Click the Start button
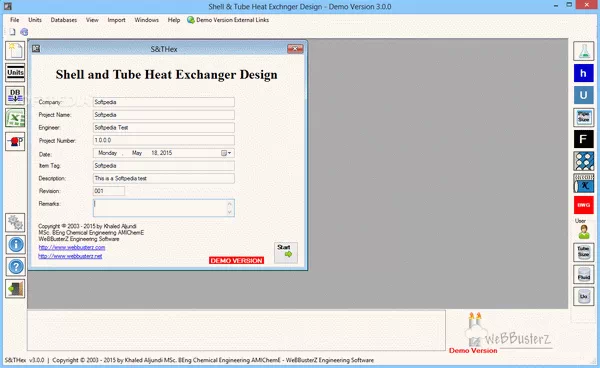Viewport: 600px width, 368px height. [x=285, y=252]
